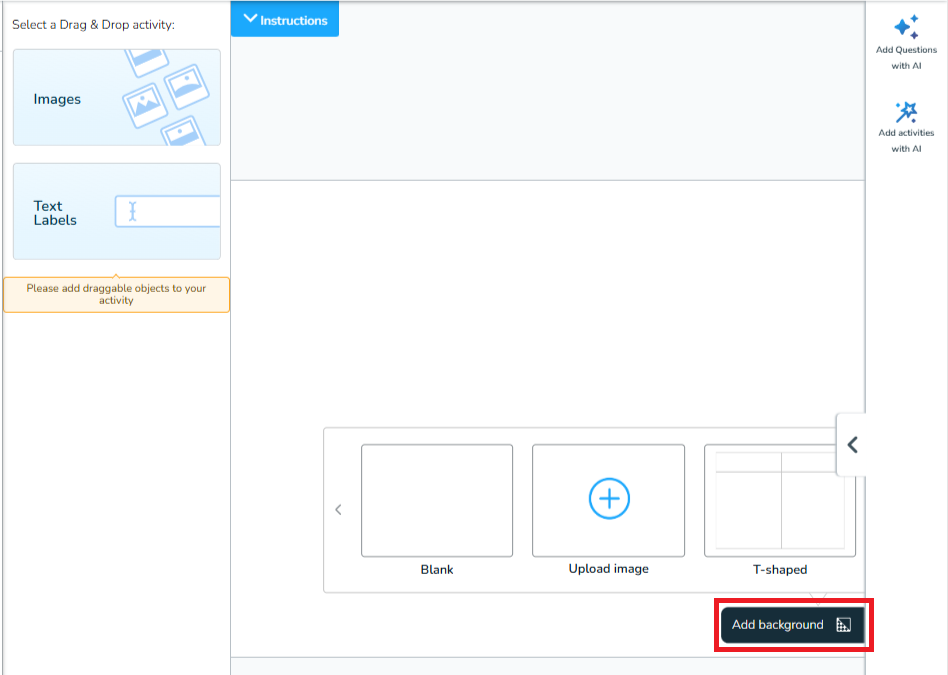Screen dimensions: 948x675
Task: Click the left arrow to view previous templates
Action: tap(338, 509)
